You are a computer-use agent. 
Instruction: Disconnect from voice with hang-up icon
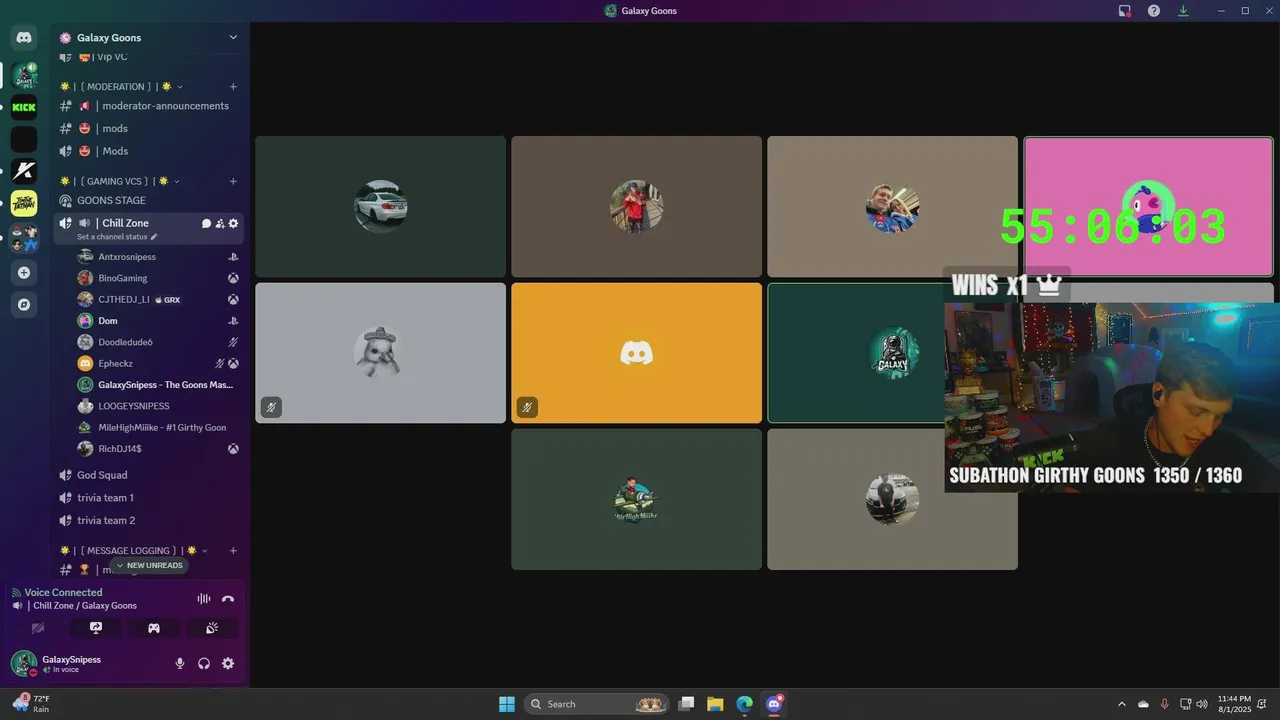pyautogui.click(x=228, y=599)
